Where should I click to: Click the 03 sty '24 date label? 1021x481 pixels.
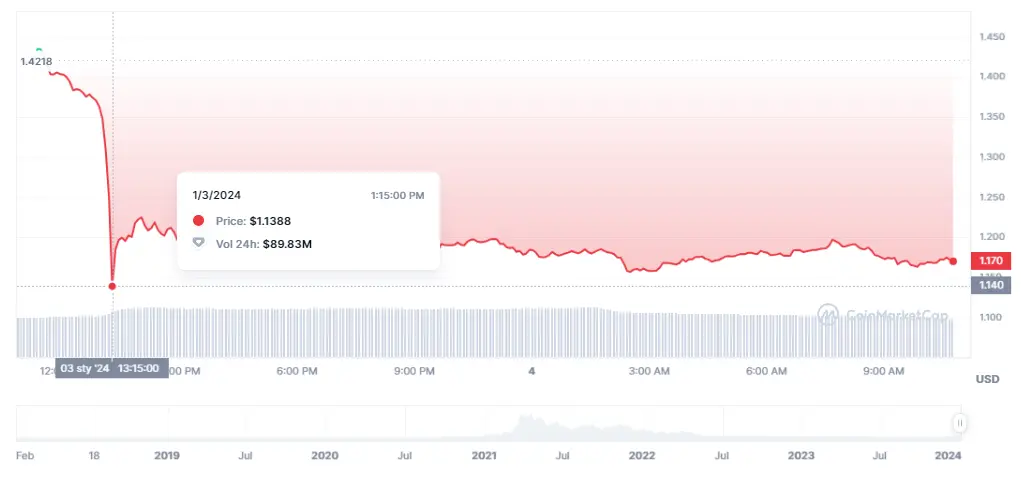click(x=84, y=368)
